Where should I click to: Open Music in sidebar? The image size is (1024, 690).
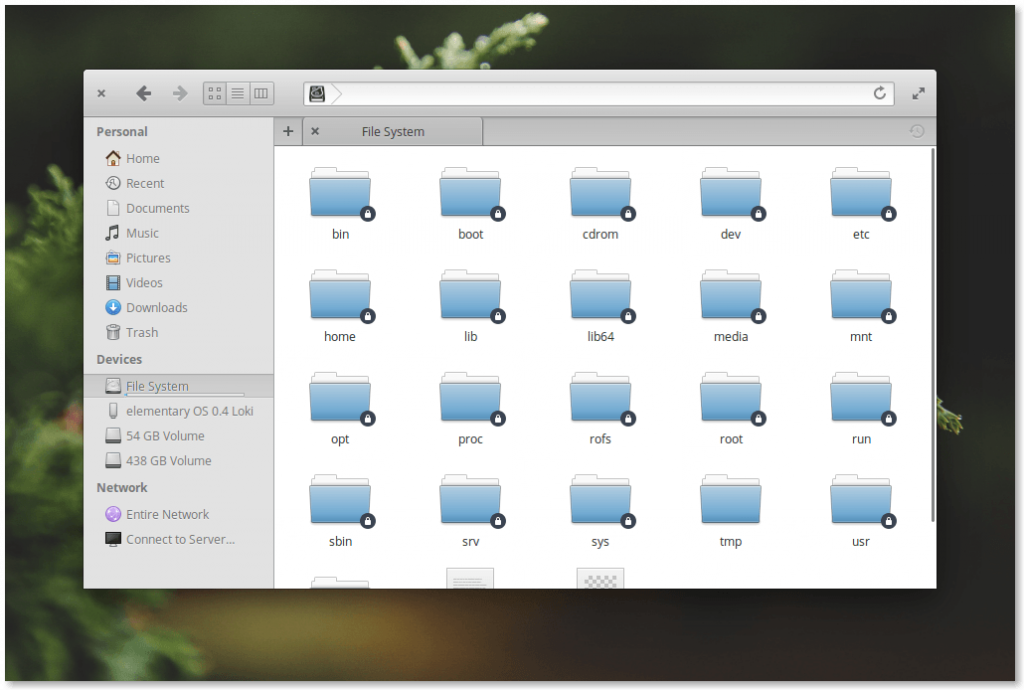[x=178, y=233]
